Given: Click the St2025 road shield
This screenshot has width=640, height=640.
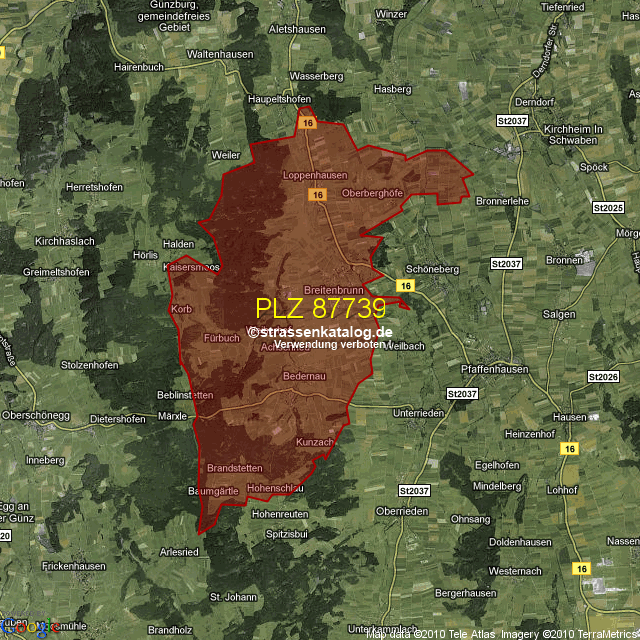Looking at the screenshot, I should (607, 208).
